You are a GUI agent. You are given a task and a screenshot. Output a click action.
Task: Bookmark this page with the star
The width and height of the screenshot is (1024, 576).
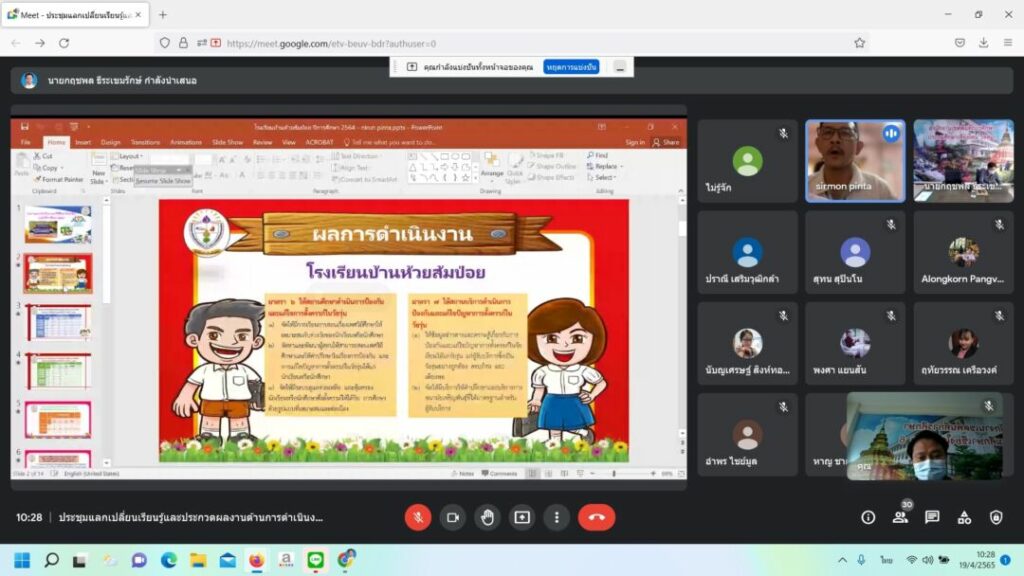(x=859, y=43)
